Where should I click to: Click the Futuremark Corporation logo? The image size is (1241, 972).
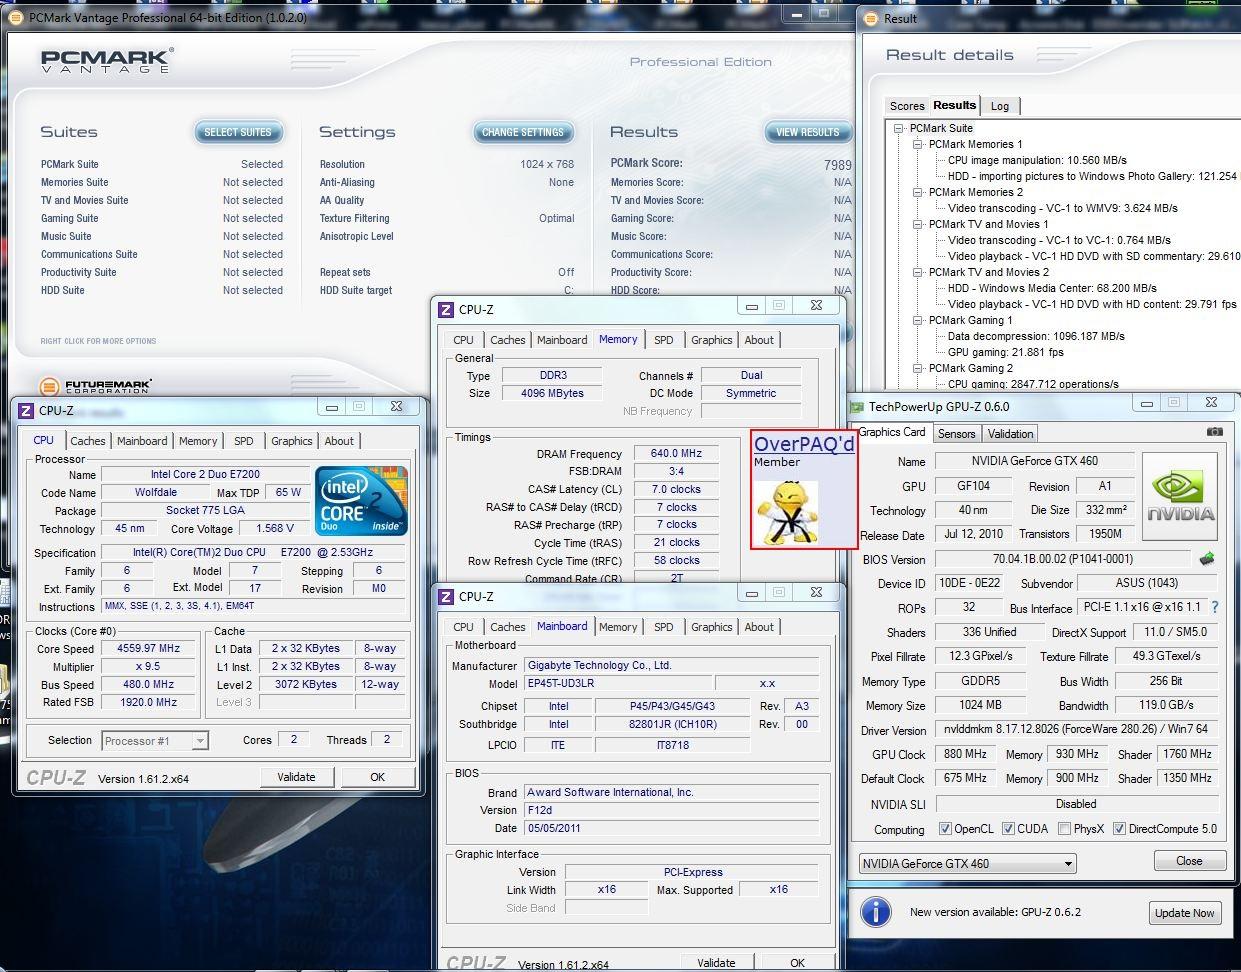(x=95, y=386)
